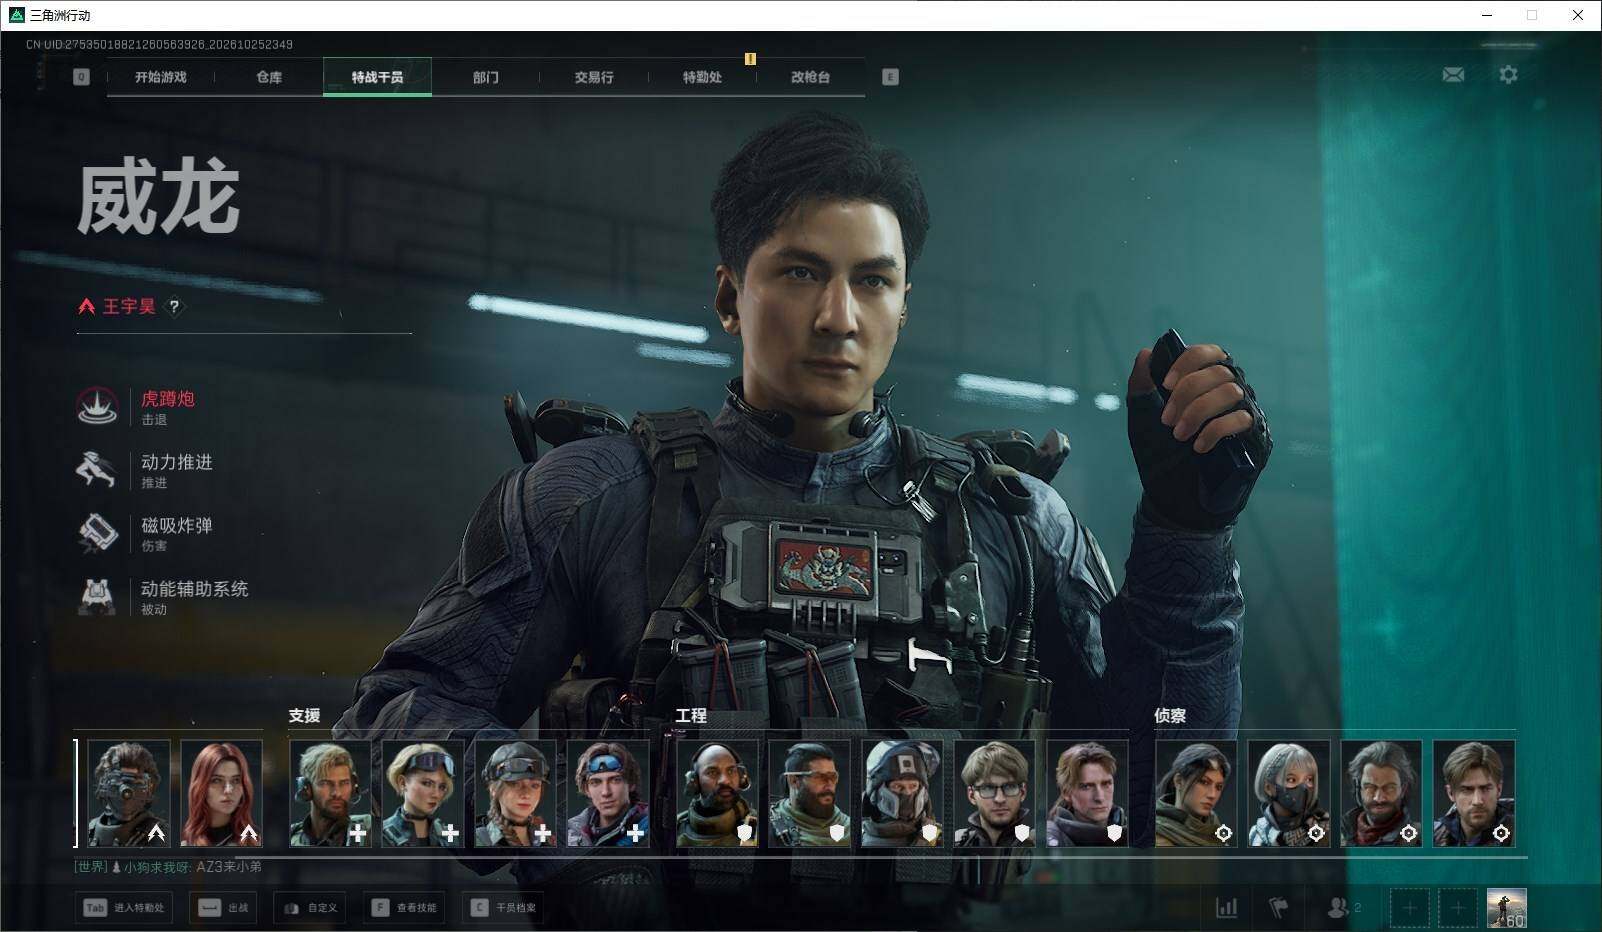Select the 特战干员 tab
This screenshot has height=932, width=1602.
pyautogui.click(x=377, y=77)
